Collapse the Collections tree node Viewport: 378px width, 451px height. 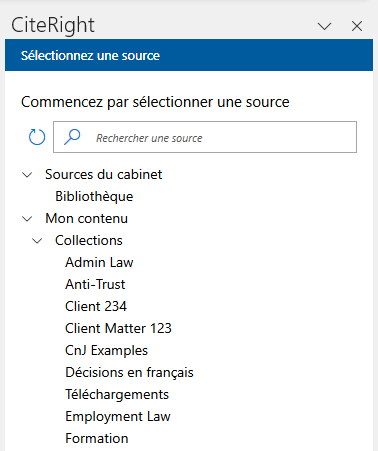37,241
